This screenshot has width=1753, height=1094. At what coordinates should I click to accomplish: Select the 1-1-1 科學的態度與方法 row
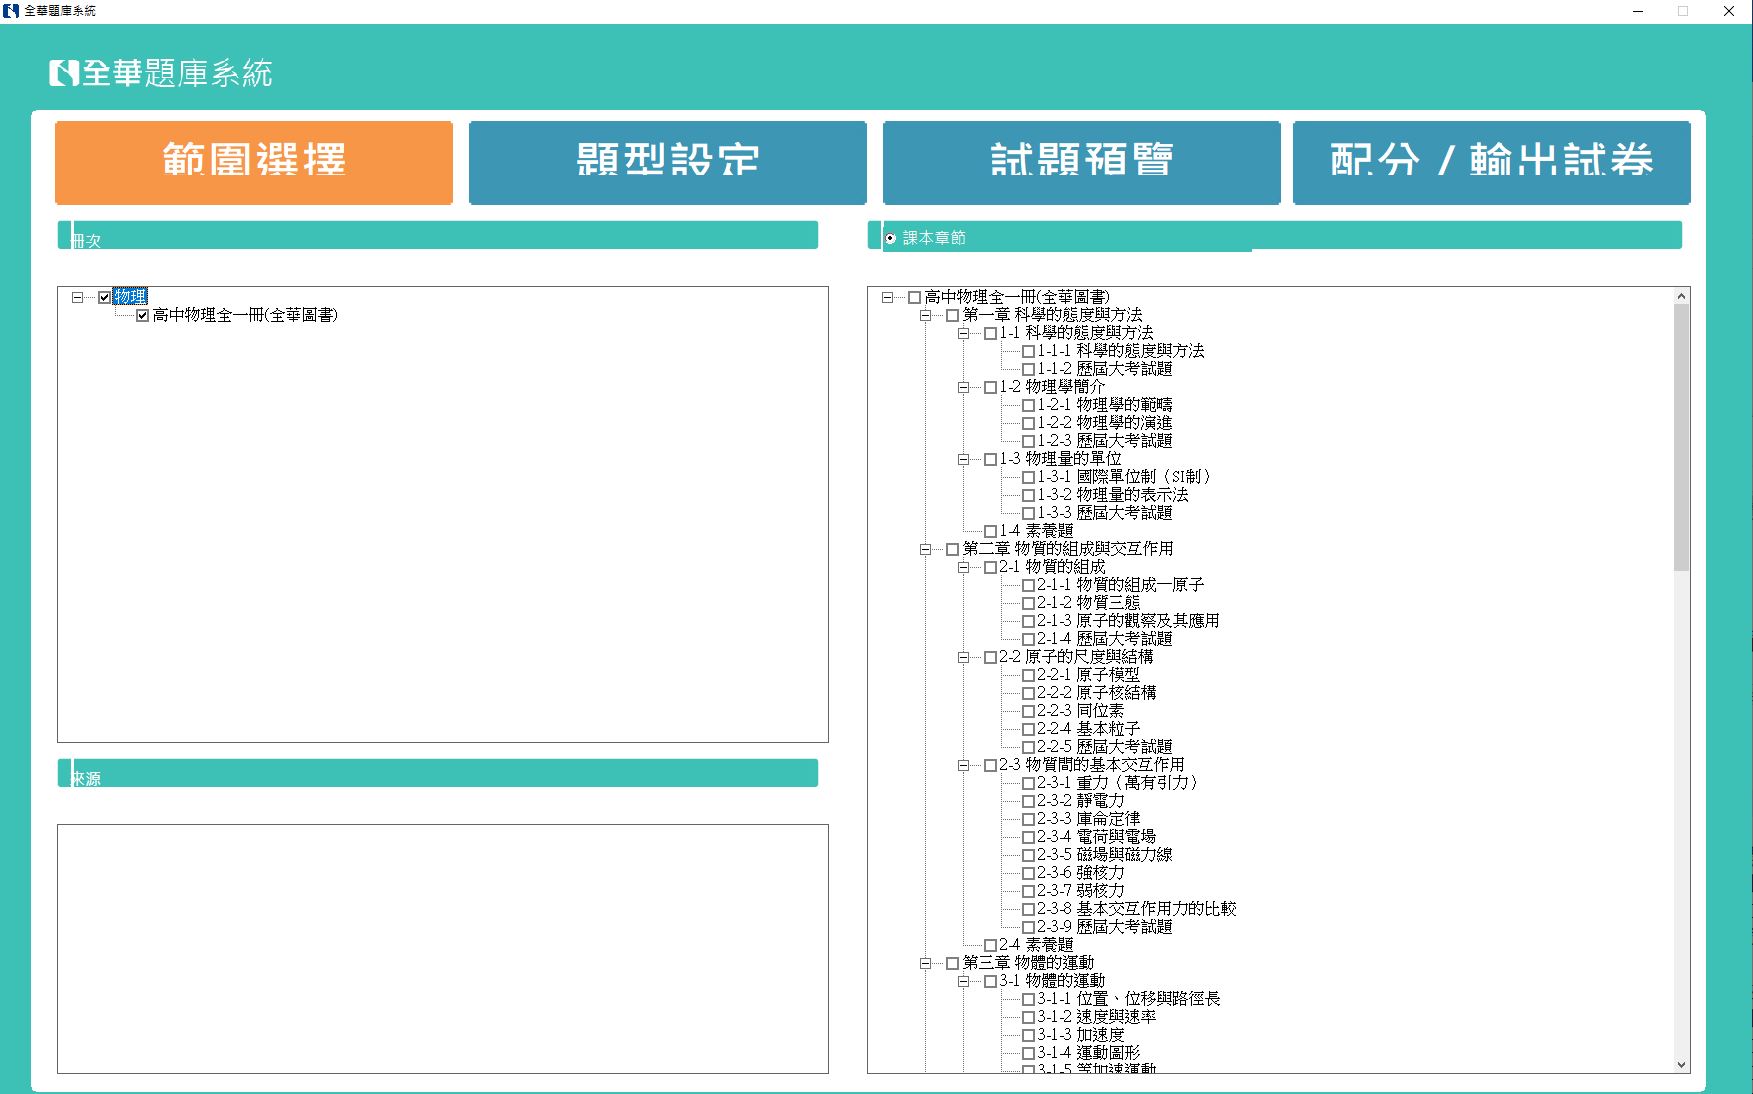[1120, 351]
